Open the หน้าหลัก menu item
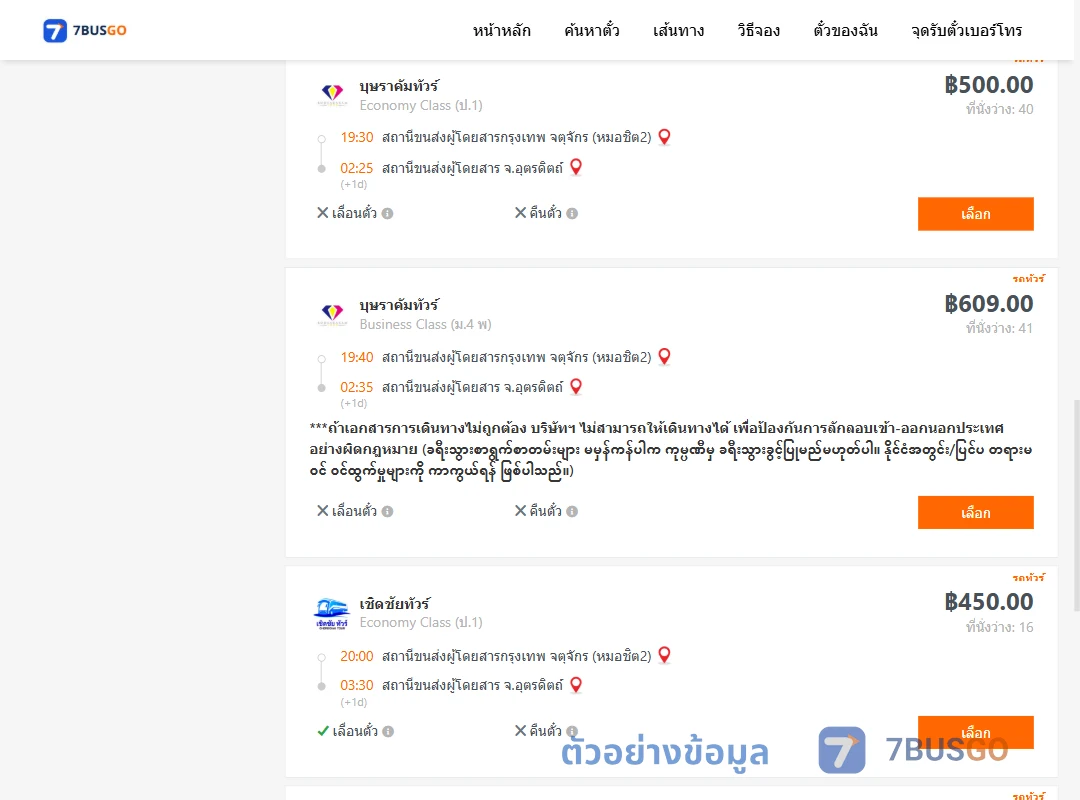The image size is (1080, 800). (x=501, y=30)
